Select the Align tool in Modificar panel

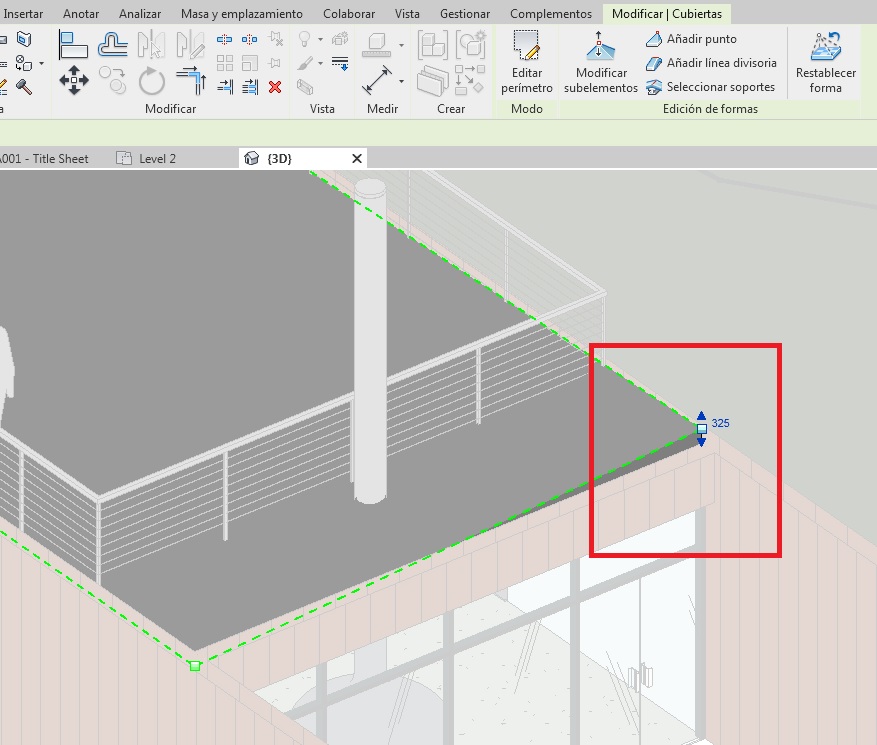pos(74,44)
